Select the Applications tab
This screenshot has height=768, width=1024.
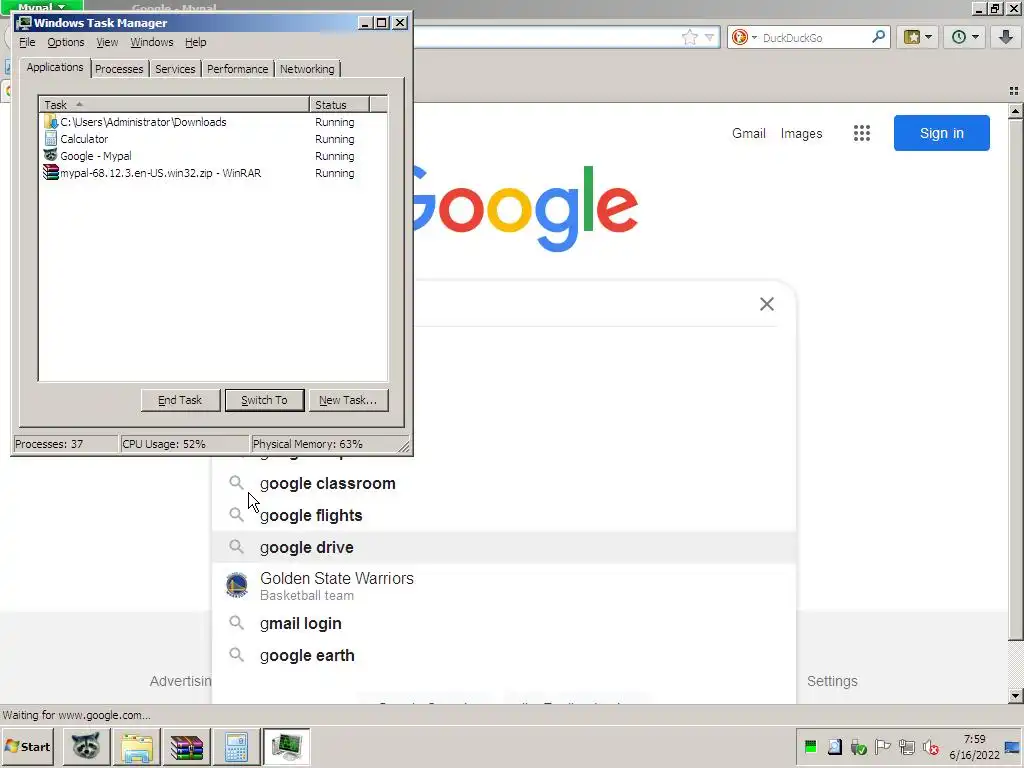click(55, 67)
